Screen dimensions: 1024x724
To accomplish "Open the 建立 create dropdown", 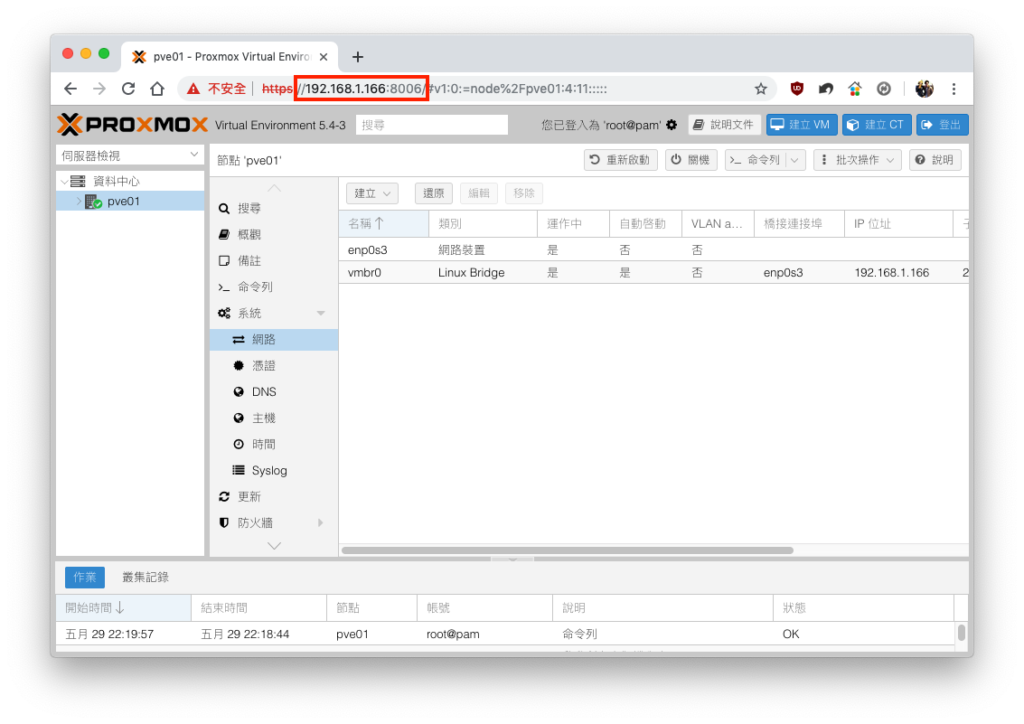I will pos(372,193).
